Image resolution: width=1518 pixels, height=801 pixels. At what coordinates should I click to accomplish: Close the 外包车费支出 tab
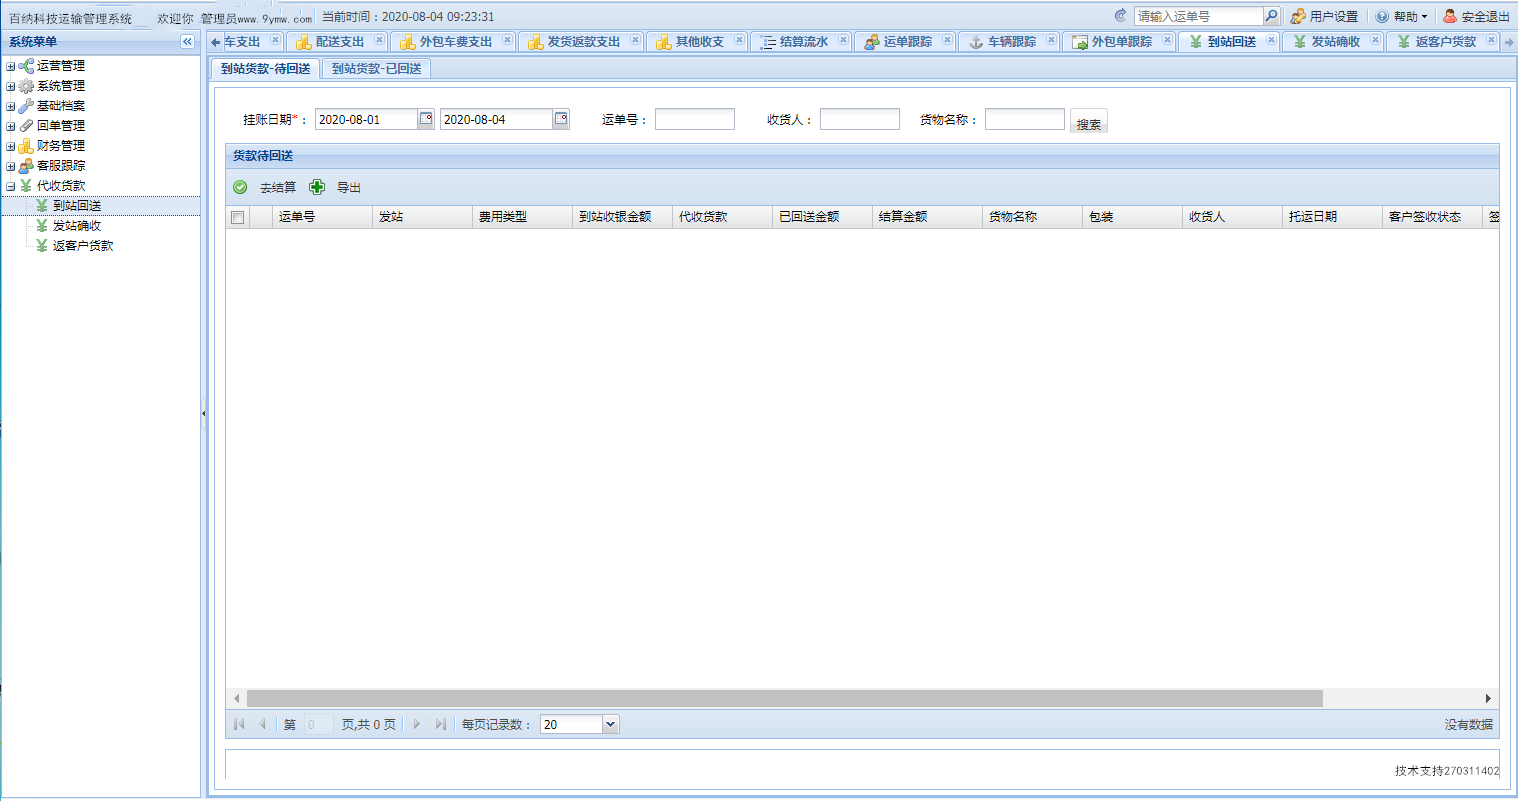pos(507,40)
